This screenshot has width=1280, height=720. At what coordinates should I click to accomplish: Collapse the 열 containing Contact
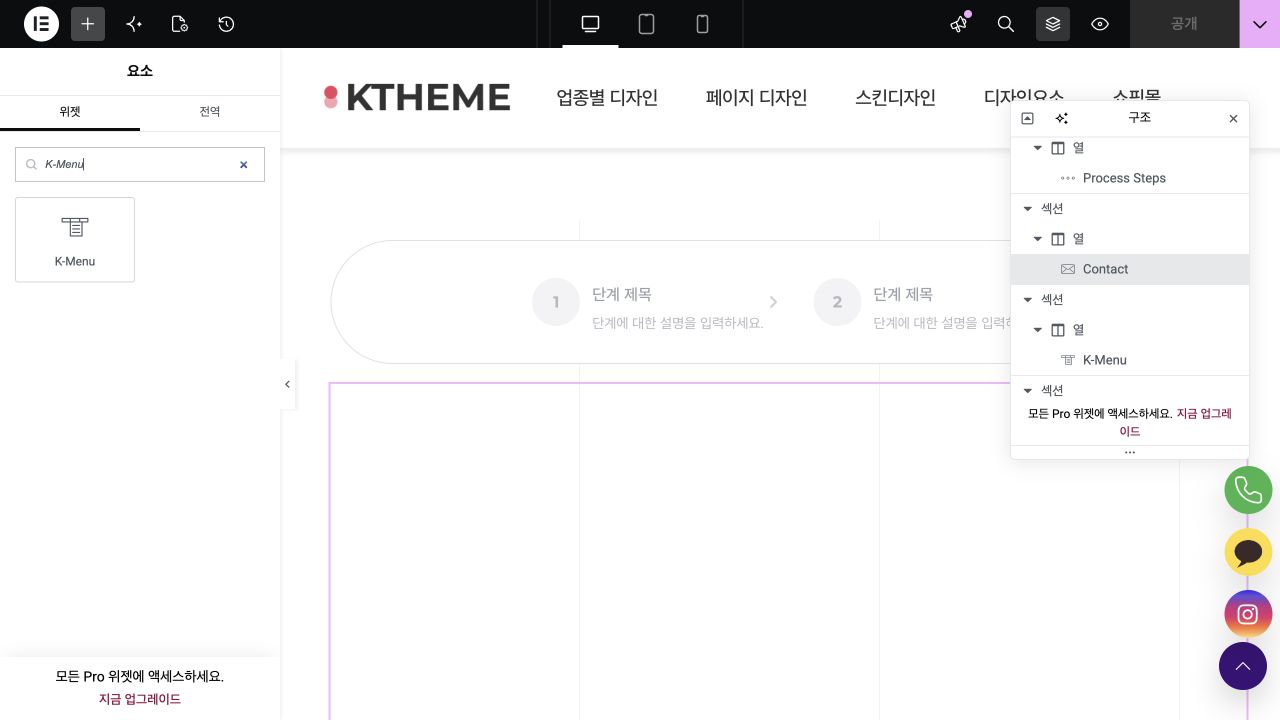point(1038,239)
